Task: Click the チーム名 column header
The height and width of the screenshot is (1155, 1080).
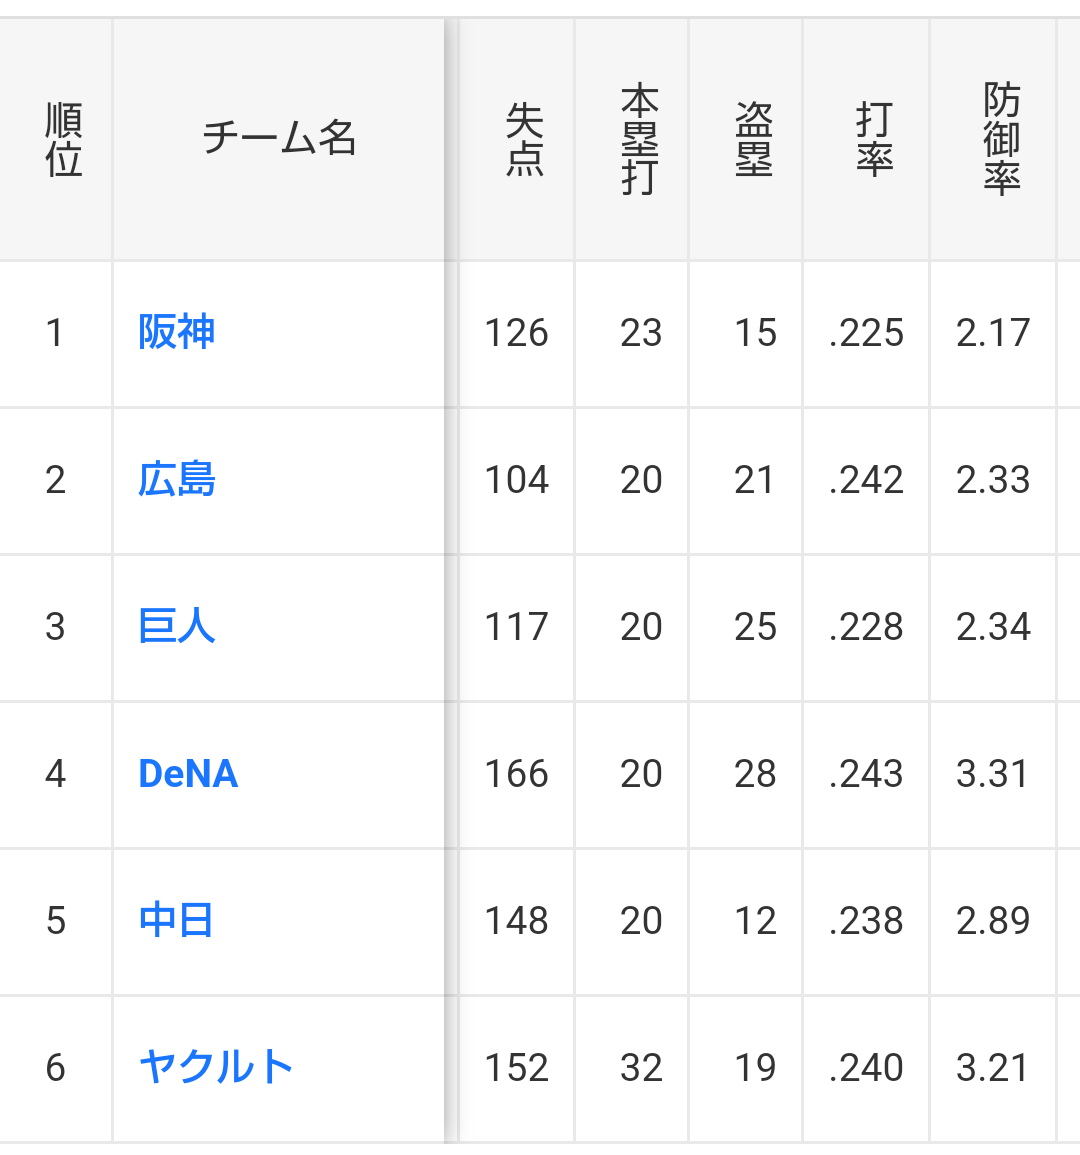Action: coord(279,139)
